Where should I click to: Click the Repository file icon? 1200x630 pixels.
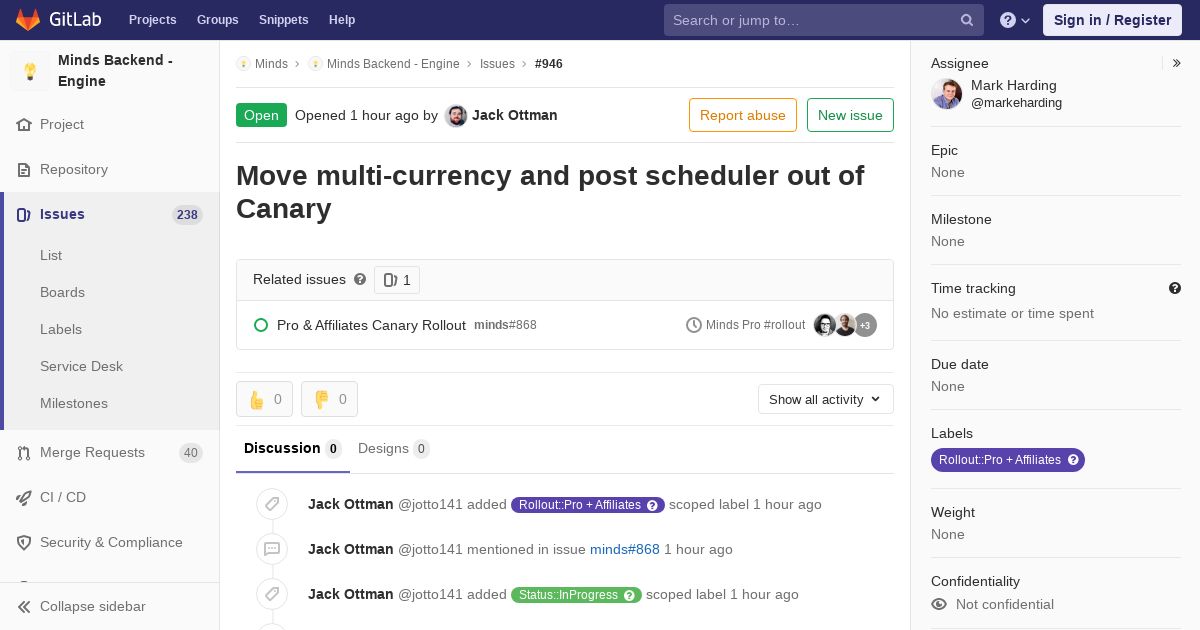pos(24,170)
